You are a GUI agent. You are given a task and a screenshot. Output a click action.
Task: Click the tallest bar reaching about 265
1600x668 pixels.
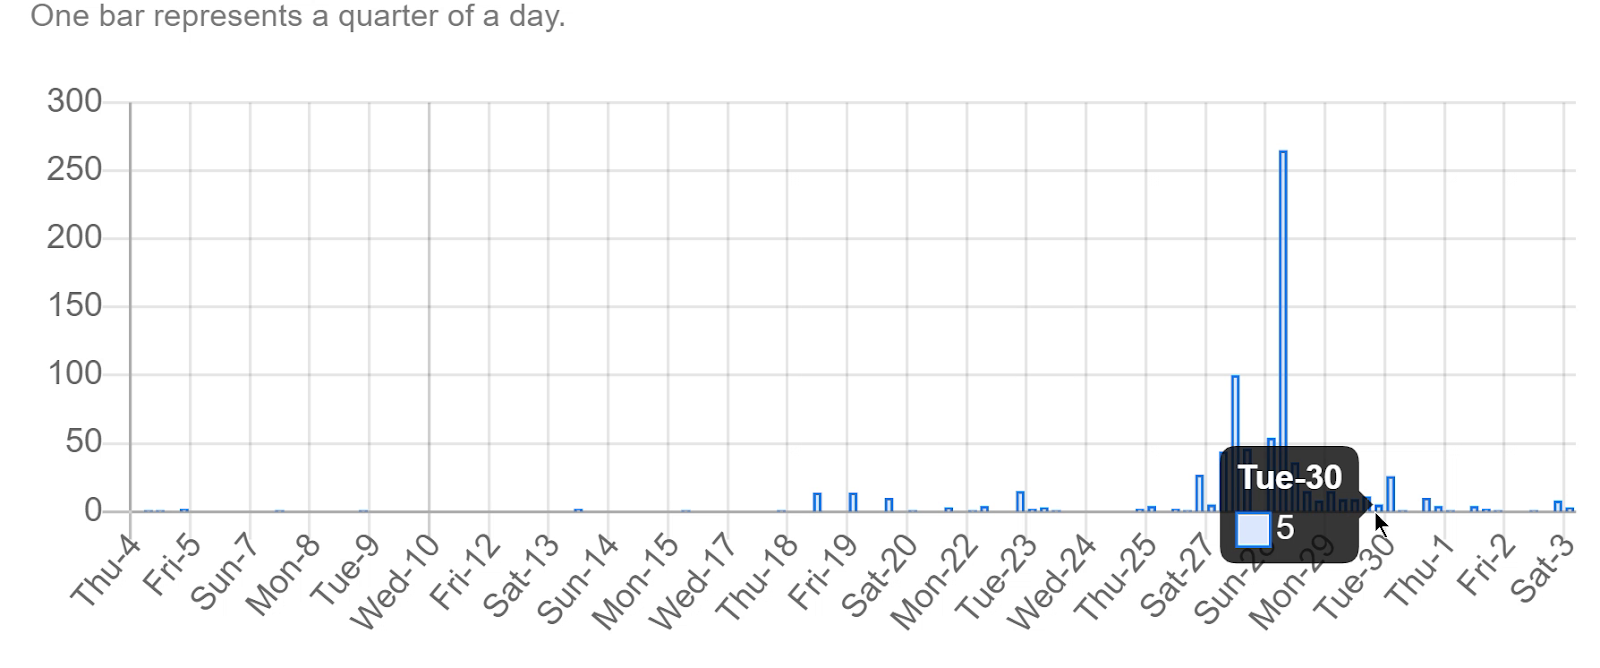1283,331
